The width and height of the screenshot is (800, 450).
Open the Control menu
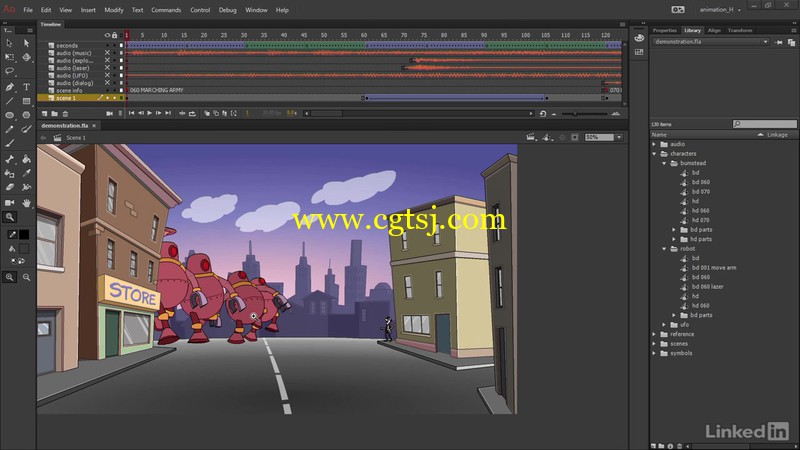[x=200, y=10]
